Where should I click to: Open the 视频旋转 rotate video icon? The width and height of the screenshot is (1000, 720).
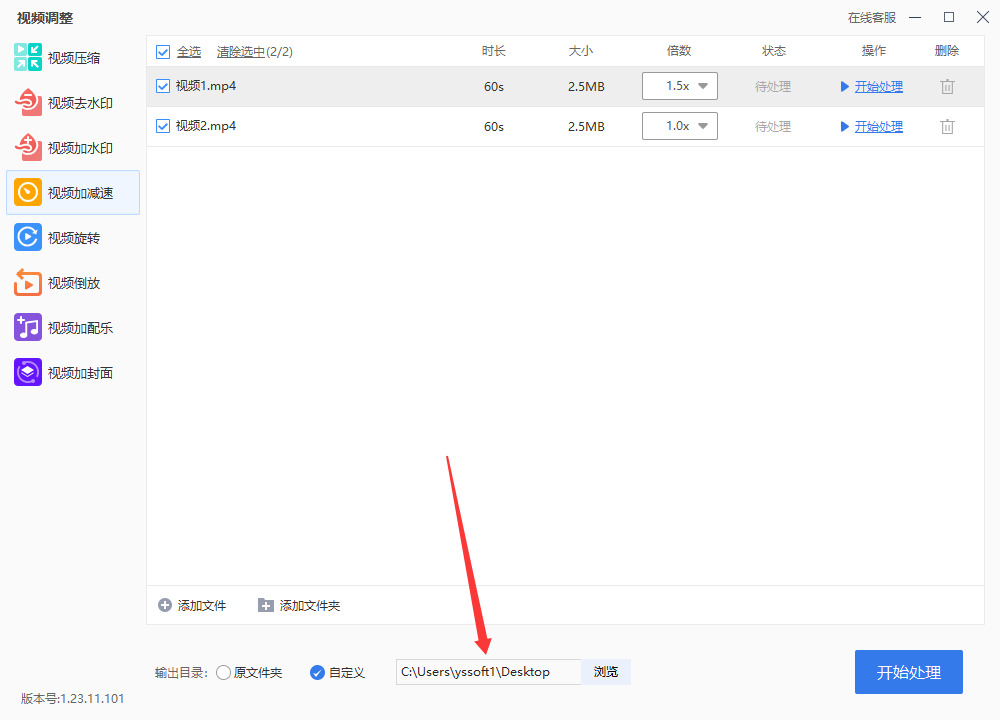(x=28, y=237)
